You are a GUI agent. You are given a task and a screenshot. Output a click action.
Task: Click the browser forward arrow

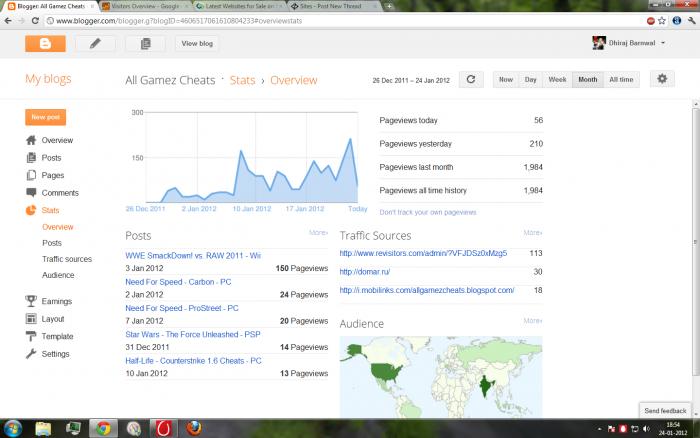[21, 21]
